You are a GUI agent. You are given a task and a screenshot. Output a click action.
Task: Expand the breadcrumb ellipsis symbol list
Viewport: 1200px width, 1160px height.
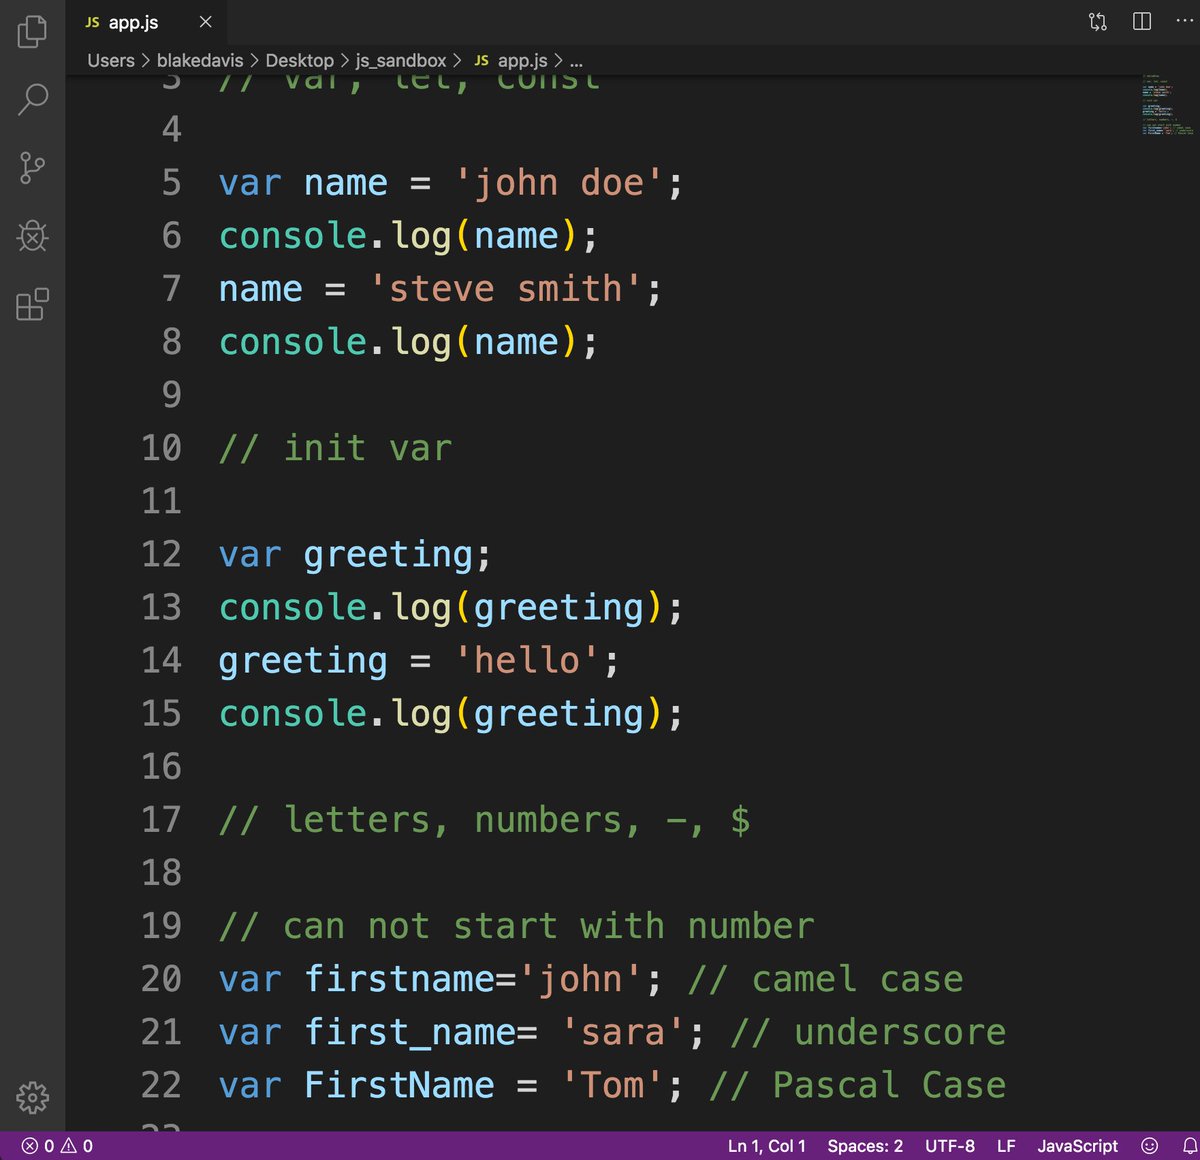(576, 61)
